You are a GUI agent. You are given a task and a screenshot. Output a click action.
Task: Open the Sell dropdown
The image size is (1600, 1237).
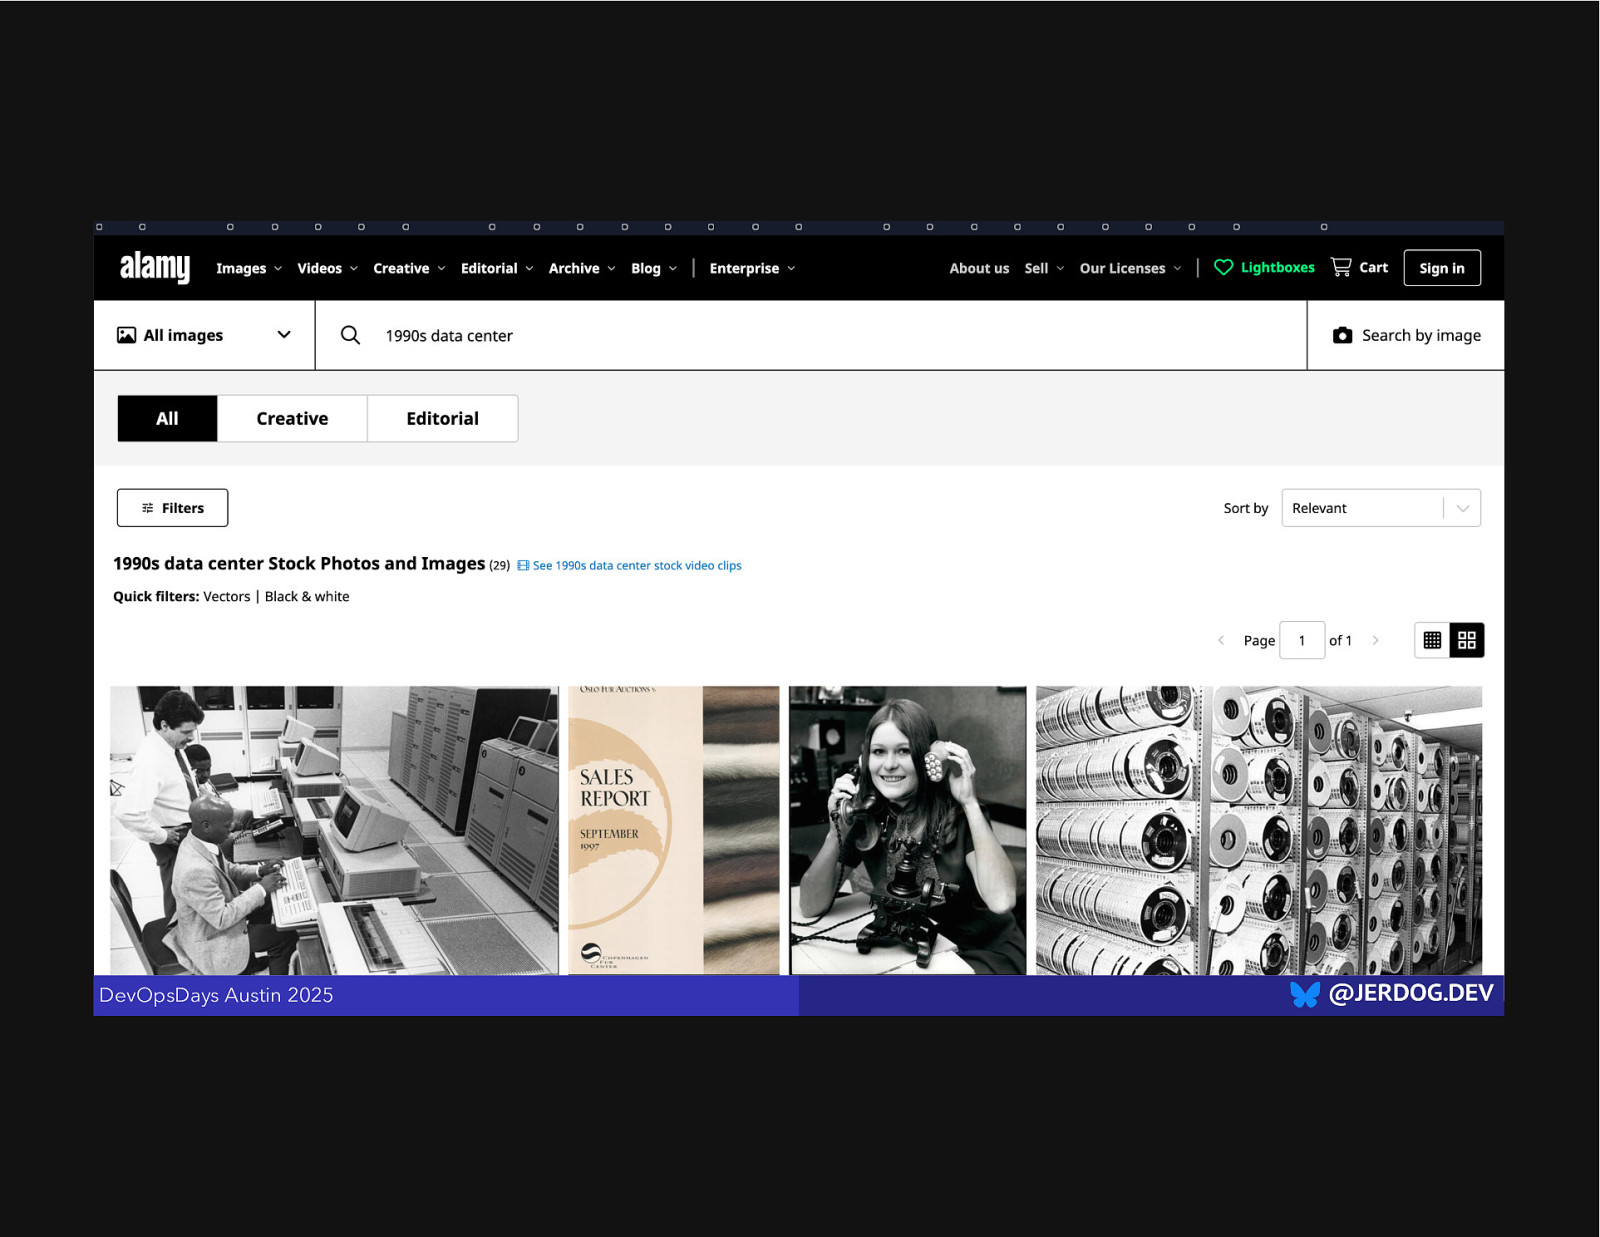(x=1044, y=268)
